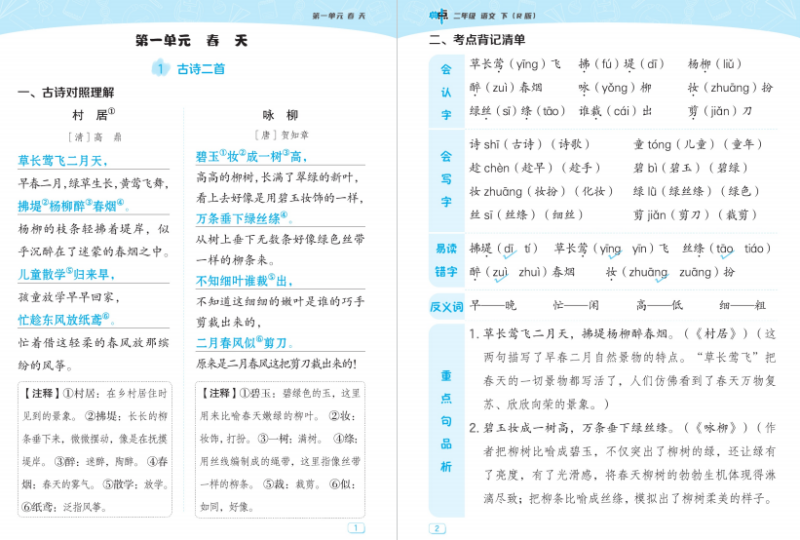Click the blue verse 草长莺飞二月天
Image resolution: width=800 pixels, height=540 pixels.
61,160
